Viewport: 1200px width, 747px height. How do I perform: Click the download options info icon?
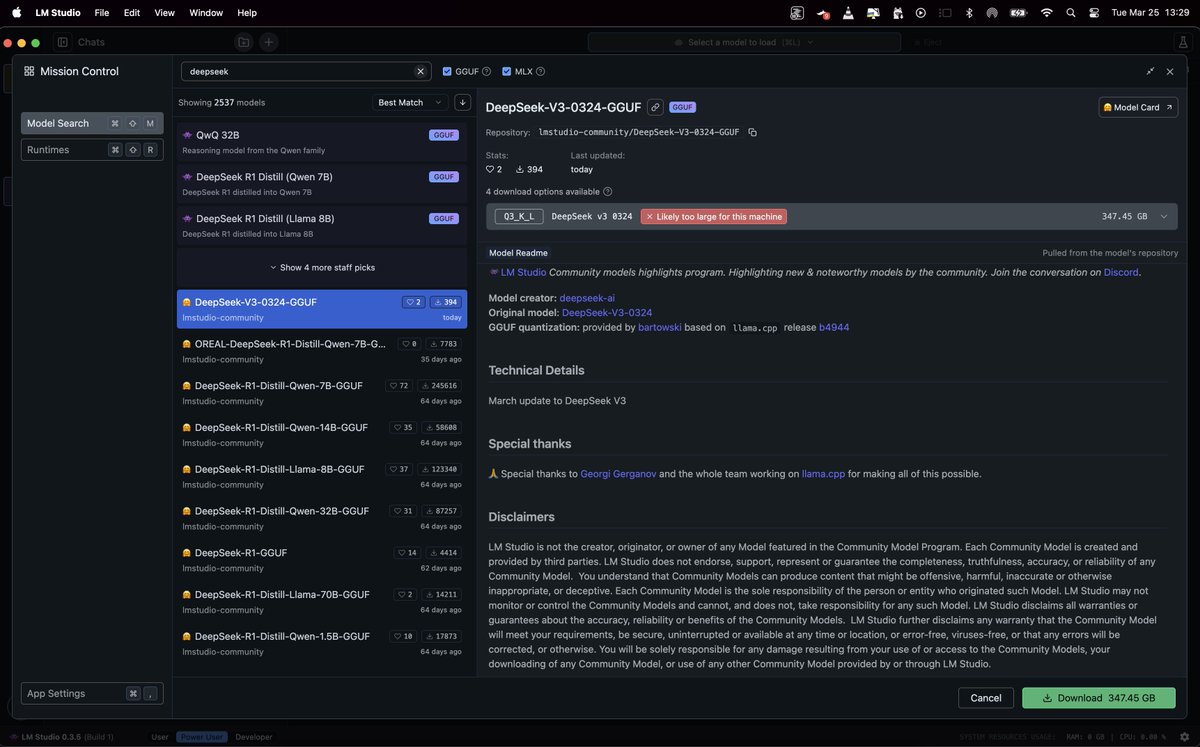(x=608, y=191)
